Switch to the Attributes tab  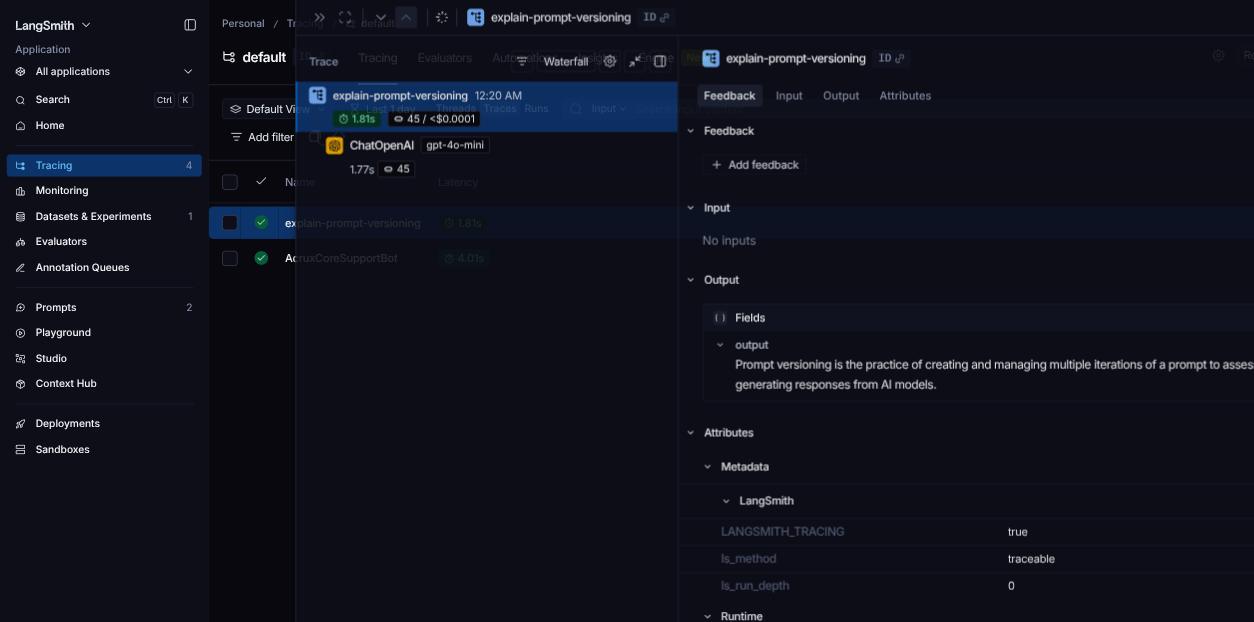tap(905, 96)
